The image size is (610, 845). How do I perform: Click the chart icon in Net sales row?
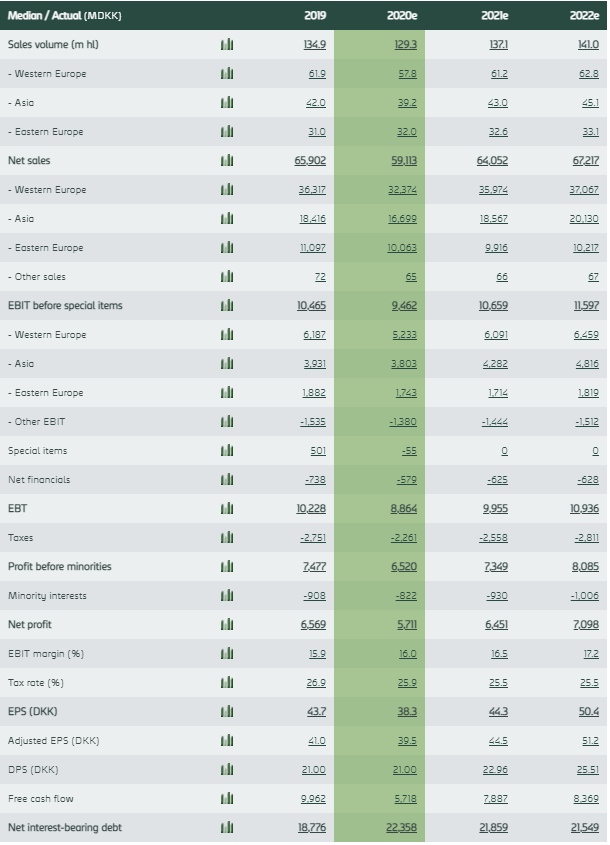[x=226, y=161]
